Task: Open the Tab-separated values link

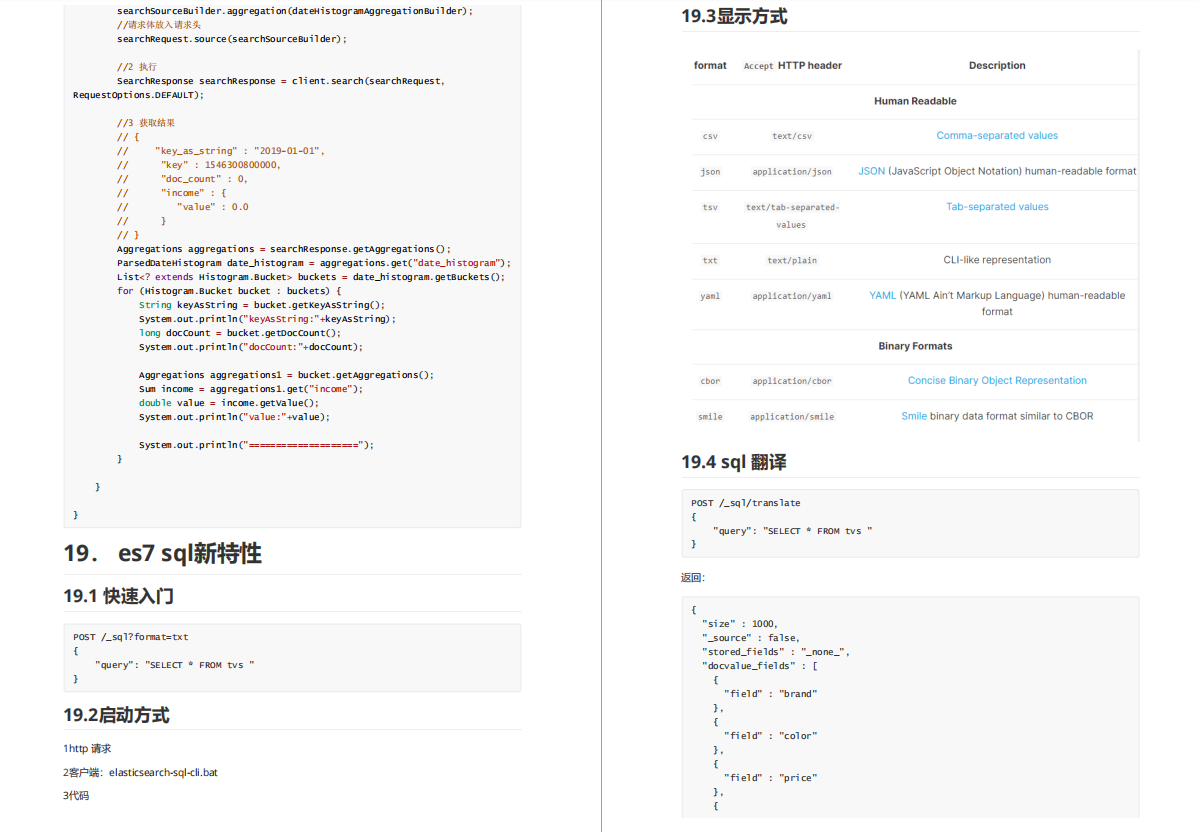Action: point(997,206)
